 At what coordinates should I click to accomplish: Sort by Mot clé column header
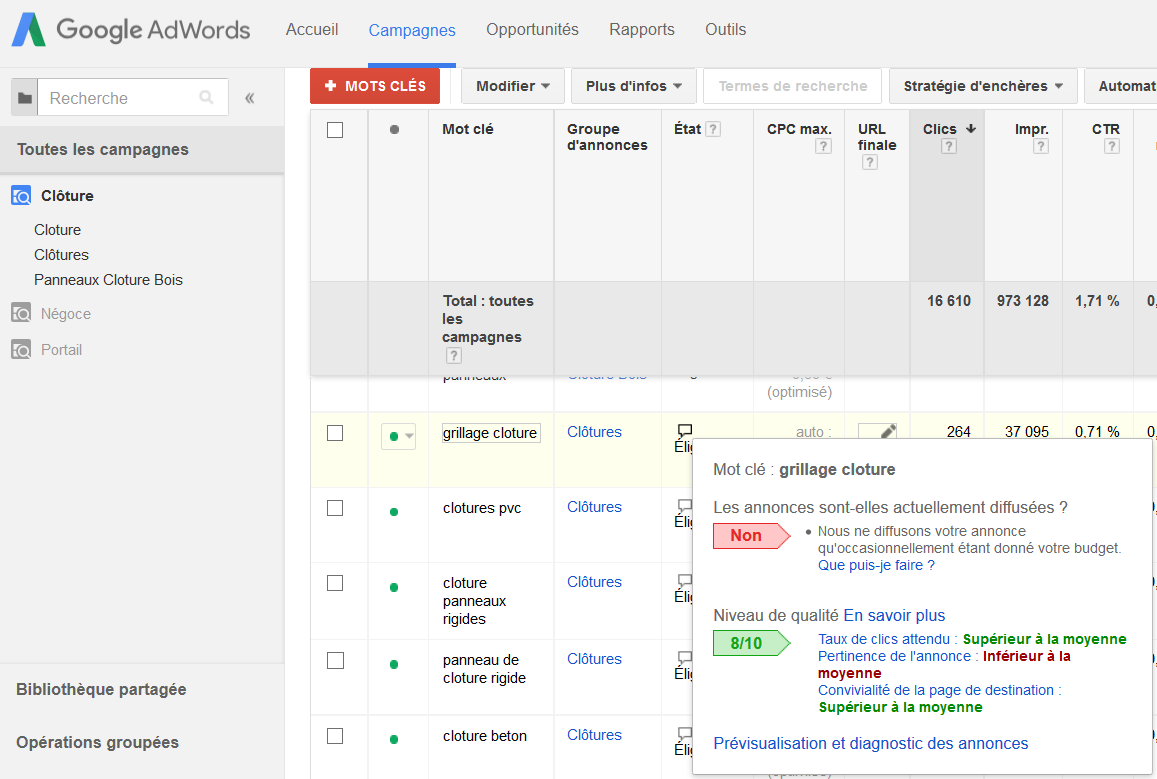[x=468, y=129]
